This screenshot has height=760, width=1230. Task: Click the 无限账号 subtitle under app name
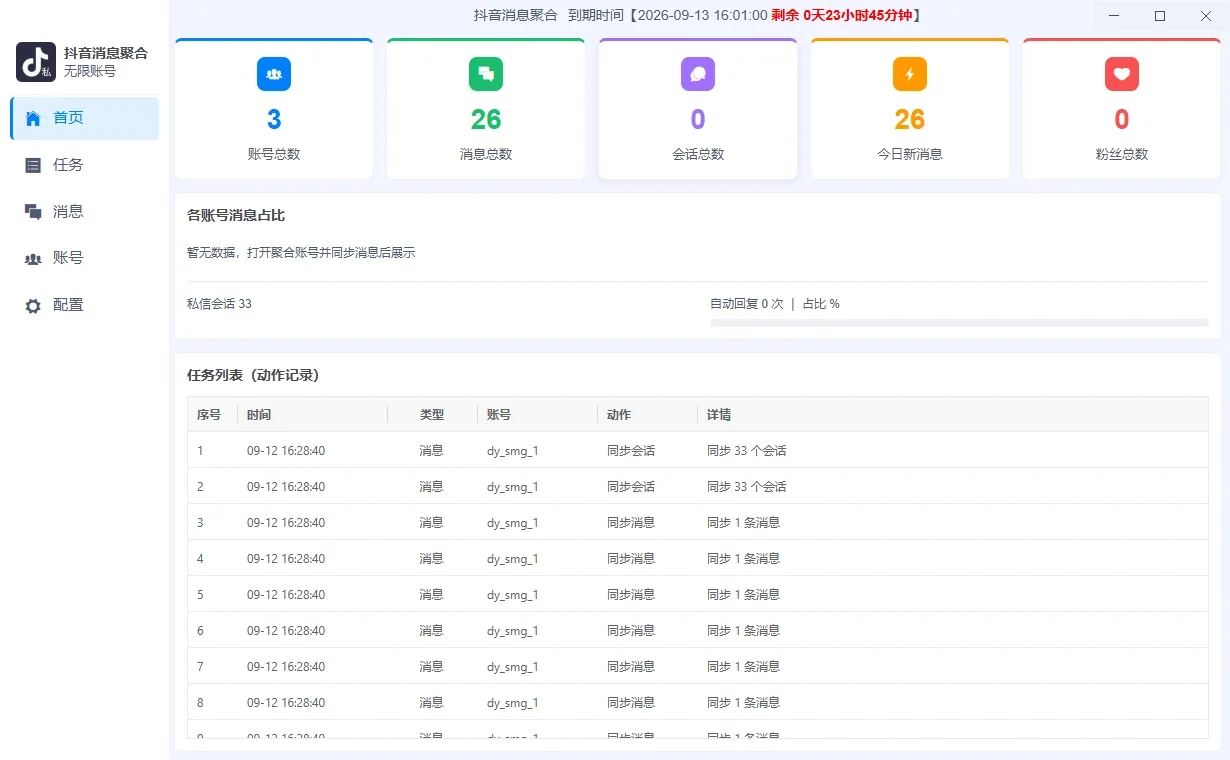point(90,72)
